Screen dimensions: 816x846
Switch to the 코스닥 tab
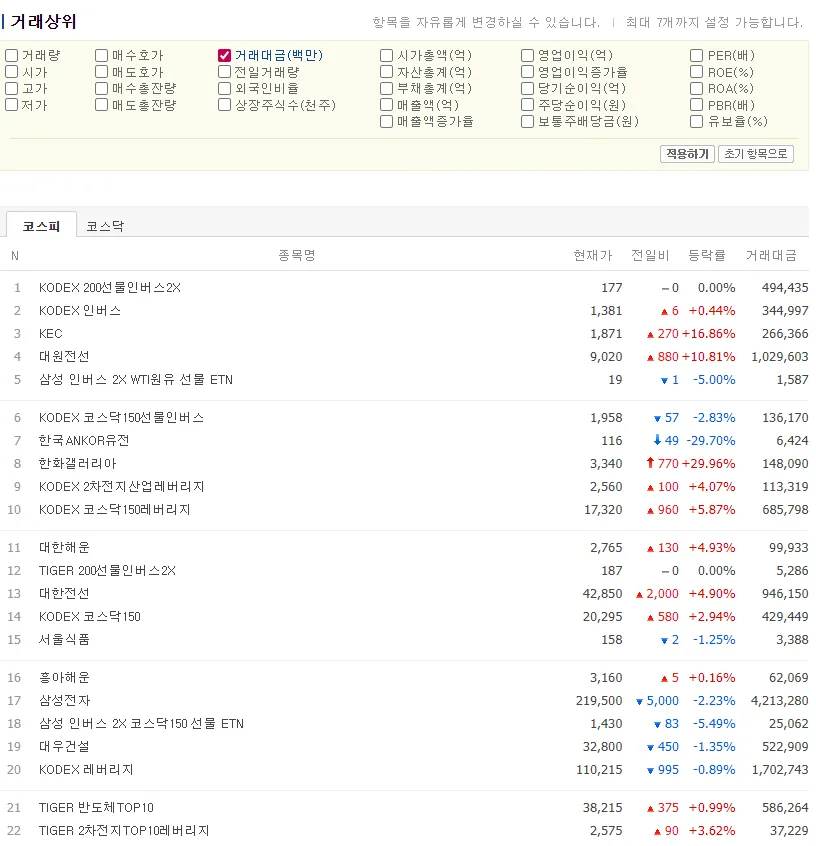(x=105, y=226)
